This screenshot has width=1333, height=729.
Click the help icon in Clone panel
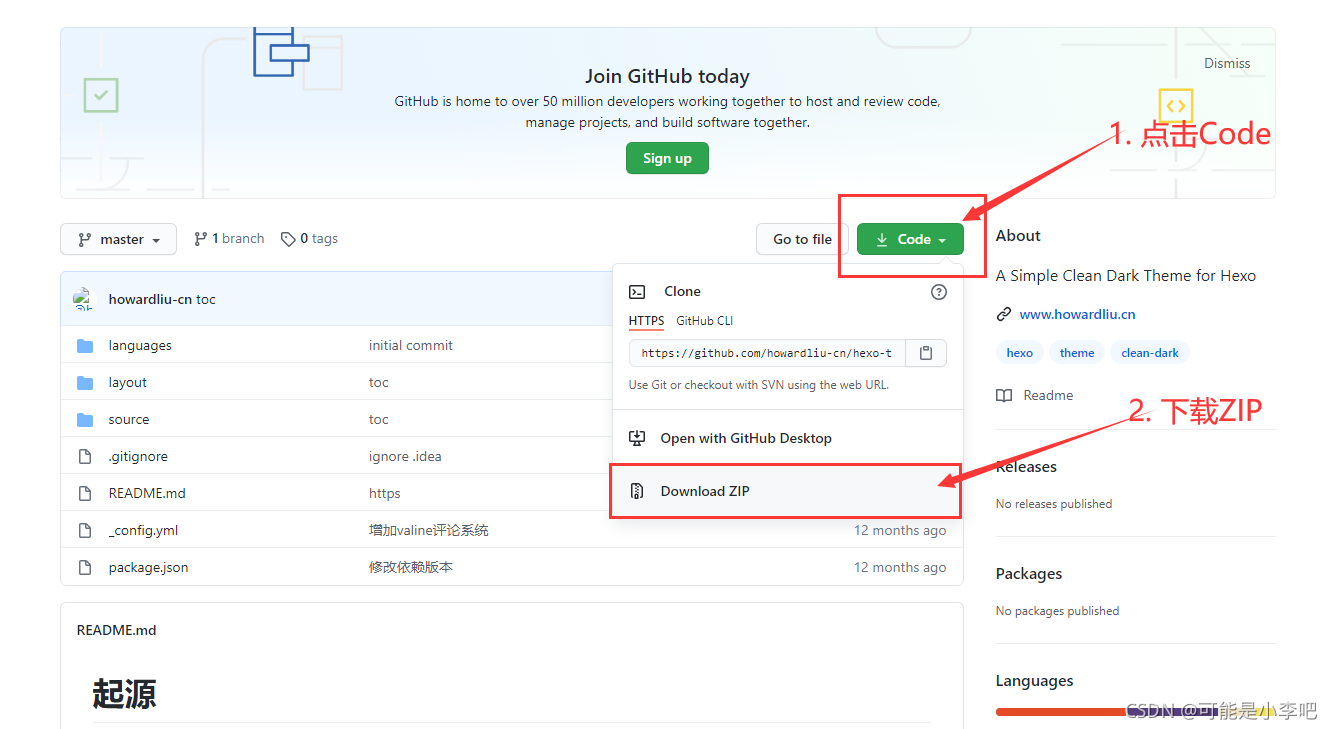pos(938,292)
